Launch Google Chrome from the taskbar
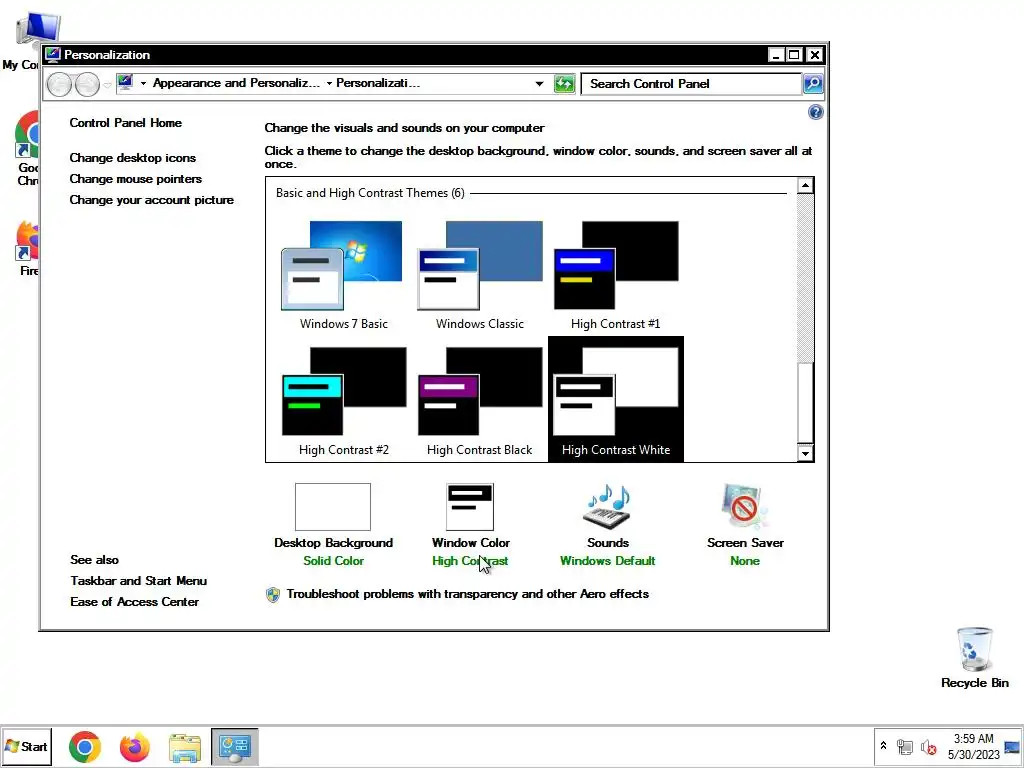Image resolution: width=1024 pixels, height=768 pixels. [85, 747]
